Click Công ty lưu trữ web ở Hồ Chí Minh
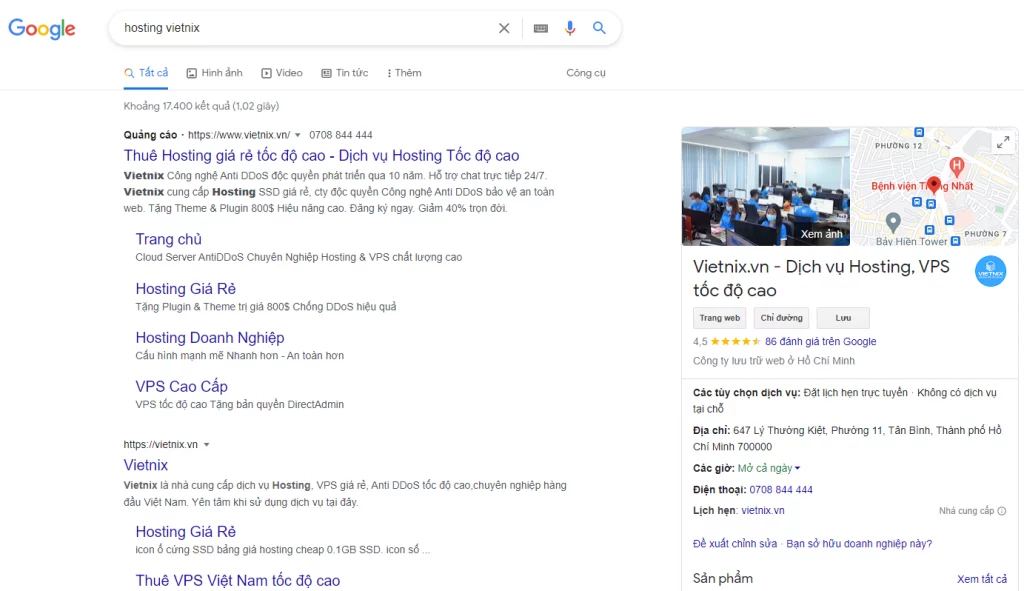 [774, 360]
